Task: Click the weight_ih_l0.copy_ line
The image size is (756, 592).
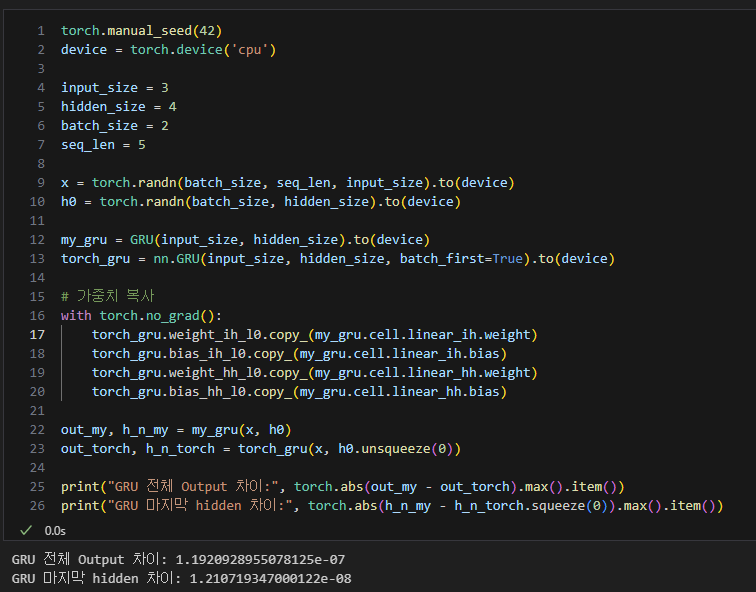Action: (314, 335)
